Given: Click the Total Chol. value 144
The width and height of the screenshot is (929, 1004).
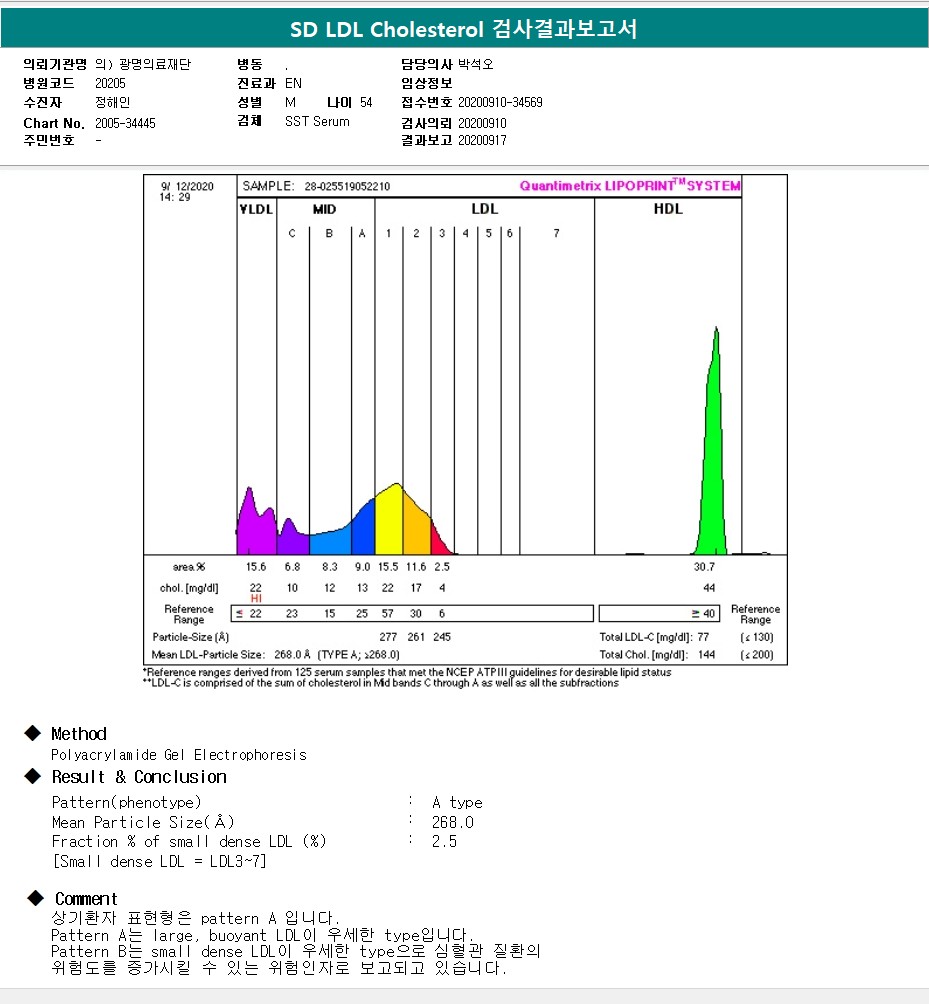Looking at the screenshot, I should coord(707,655).
